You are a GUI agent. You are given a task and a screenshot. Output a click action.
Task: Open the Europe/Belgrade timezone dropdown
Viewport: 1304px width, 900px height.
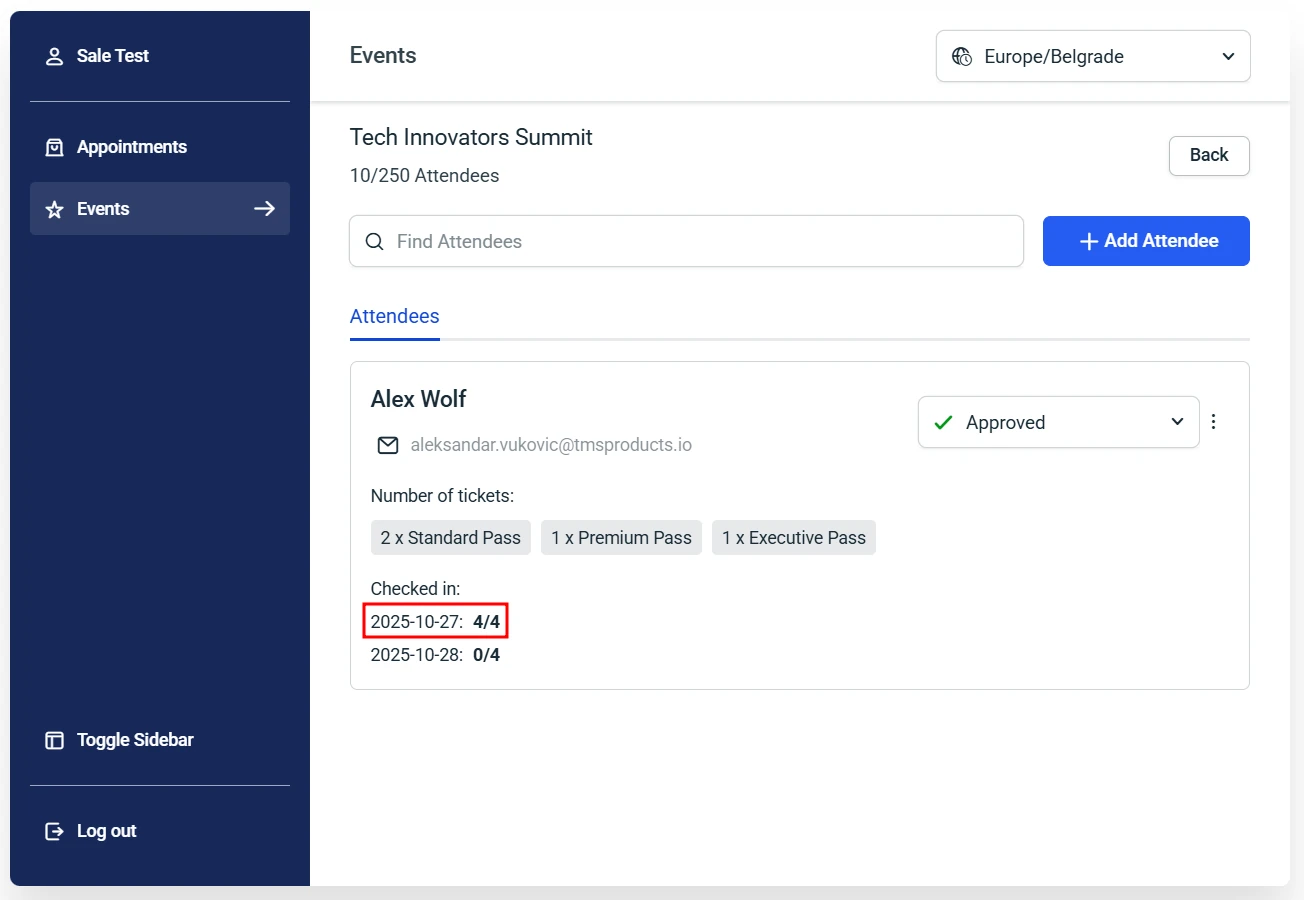[x=1092, y=57]
